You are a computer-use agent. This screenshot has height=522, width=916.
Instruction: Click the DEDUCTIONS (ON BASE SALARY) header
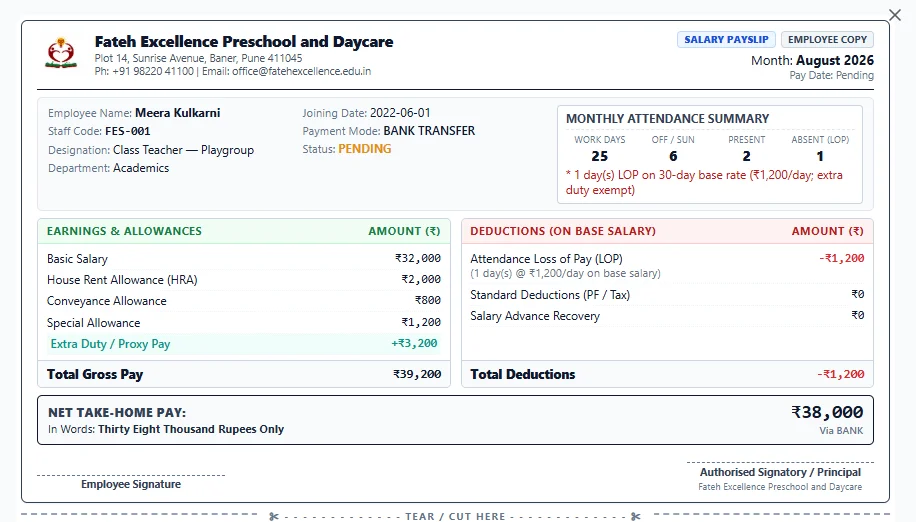click(x=563, y=231)
